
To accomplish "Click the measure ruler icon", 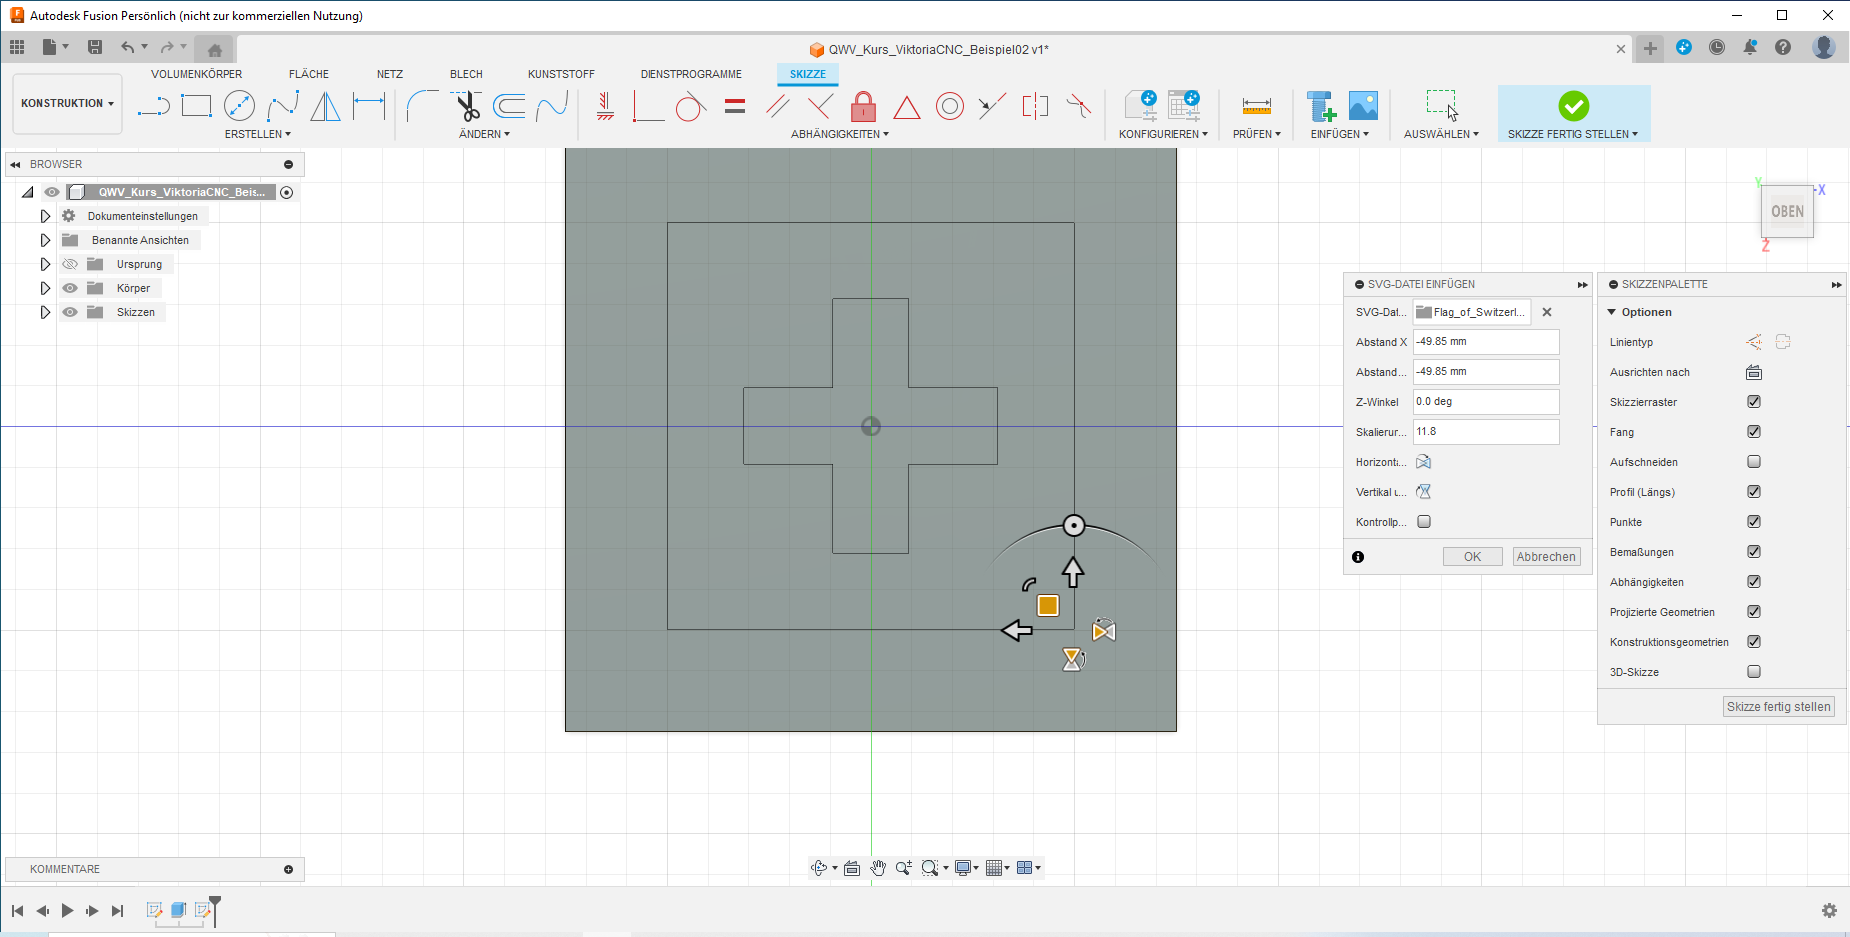I will coord(1256,106).
